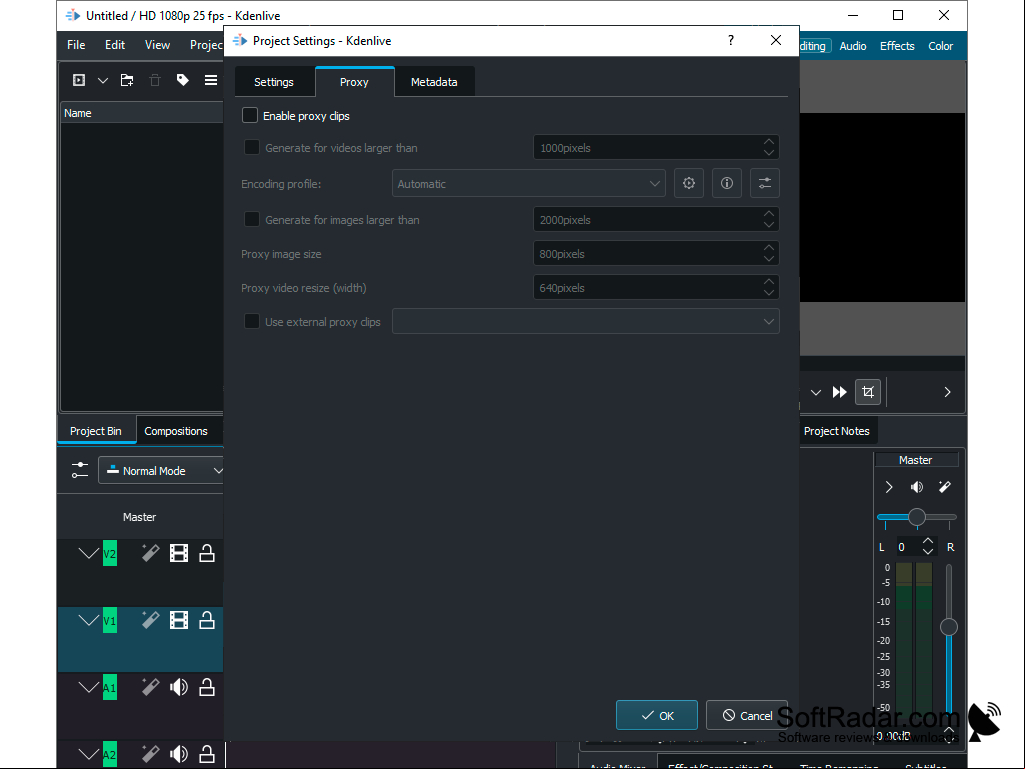
Task: Lock track V2
Action: 207,553
